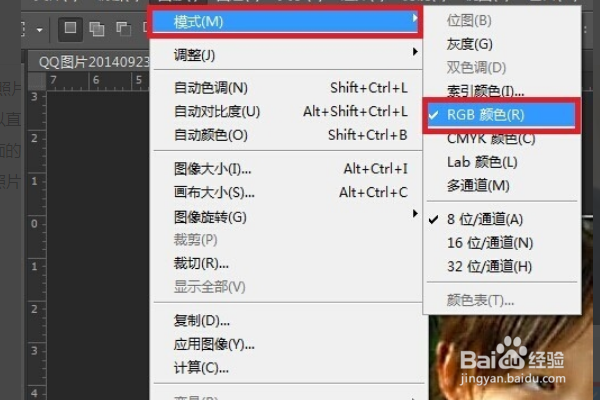The height and width of the screenshot is (400, 600).
Task: Choose 32 位/通道(H) bit depth
Action: pyautogui.click(x=502, y=266)
